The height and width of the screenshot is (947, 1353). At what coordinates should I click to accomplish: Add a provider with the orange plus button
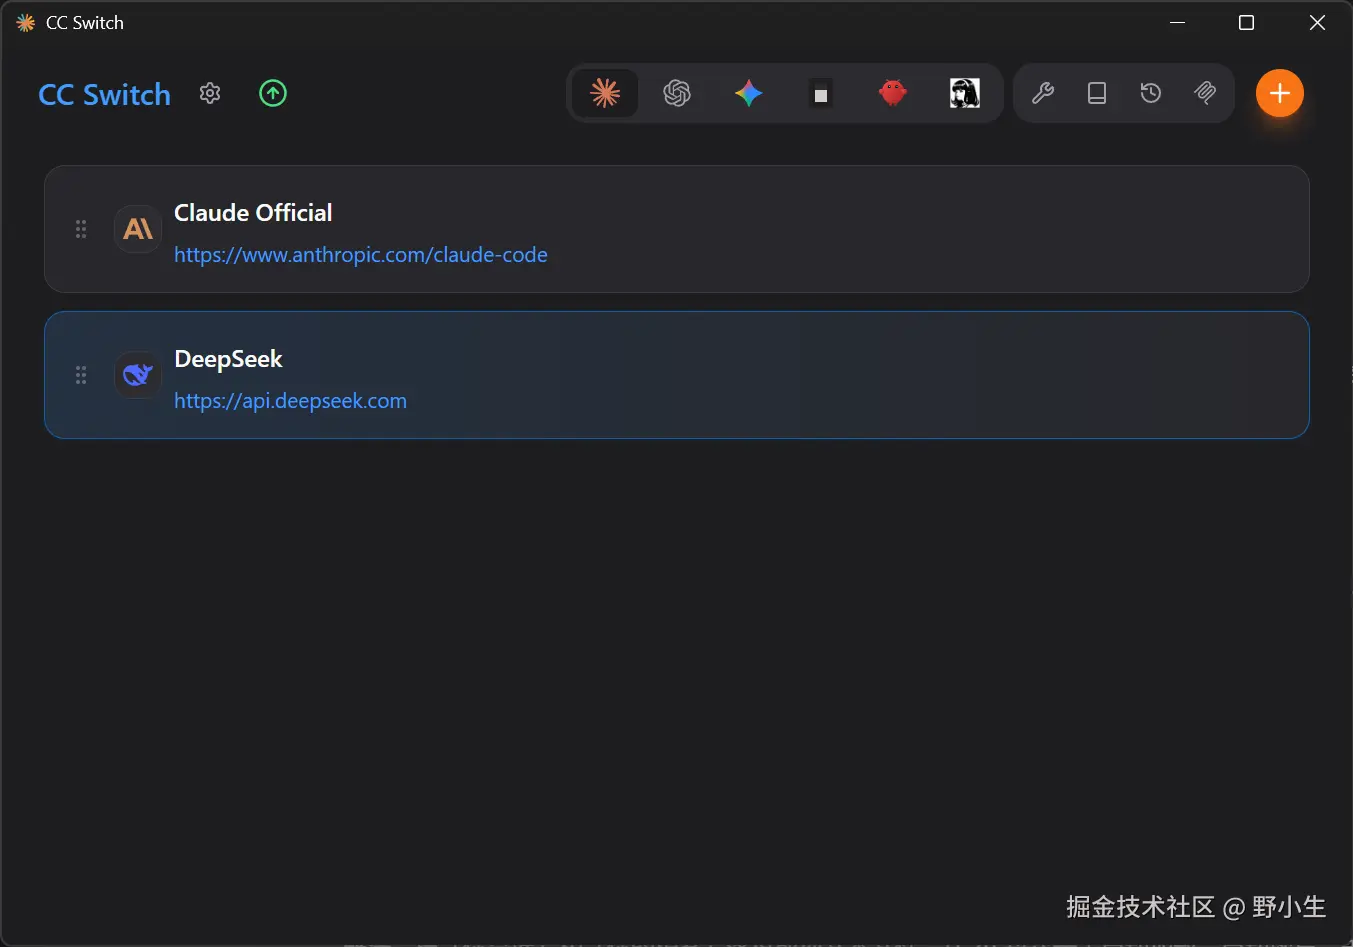tap(1280, 93)
